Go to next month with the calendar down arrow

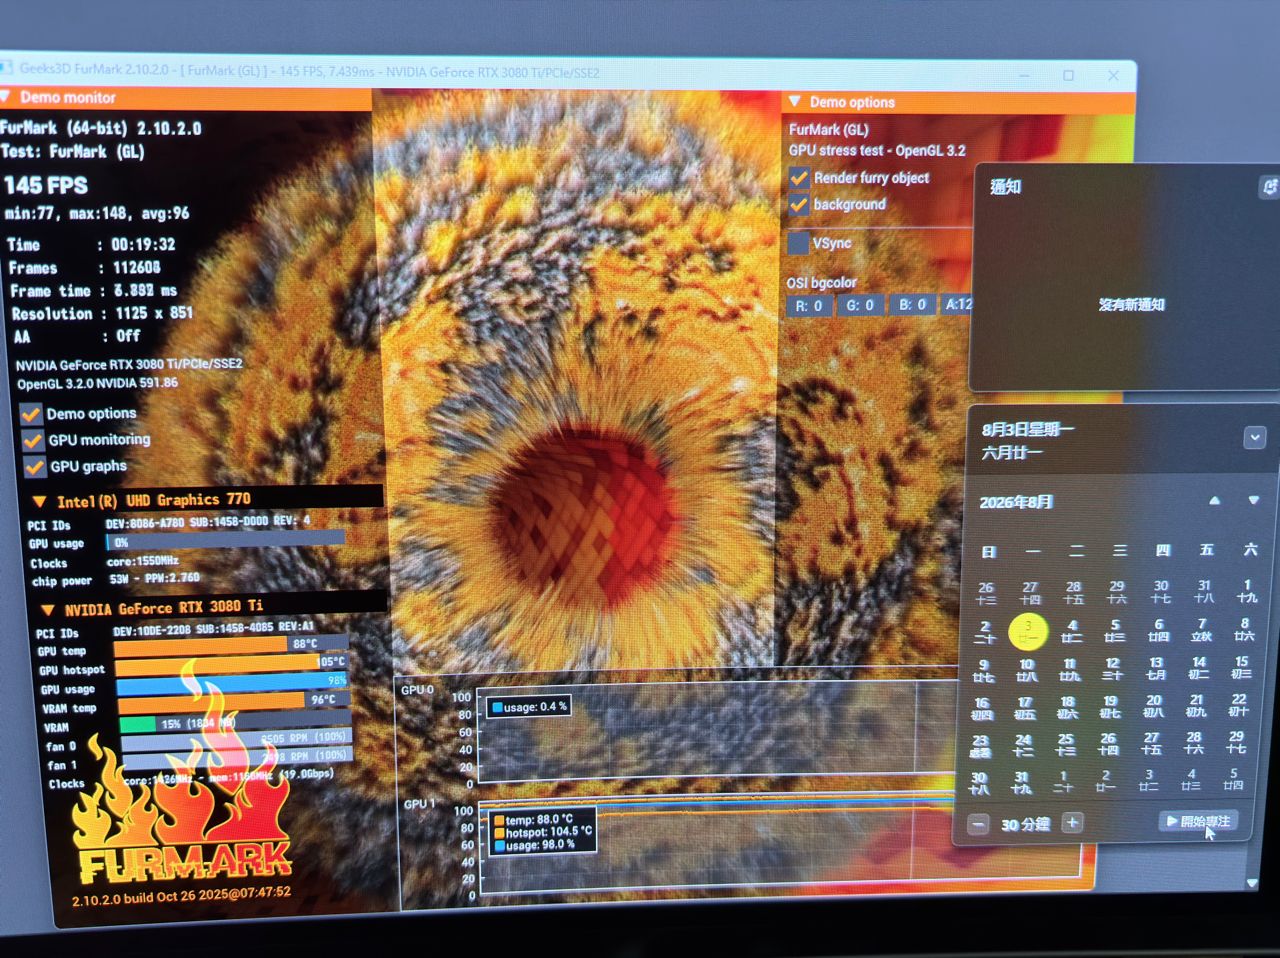[1253, 500]
